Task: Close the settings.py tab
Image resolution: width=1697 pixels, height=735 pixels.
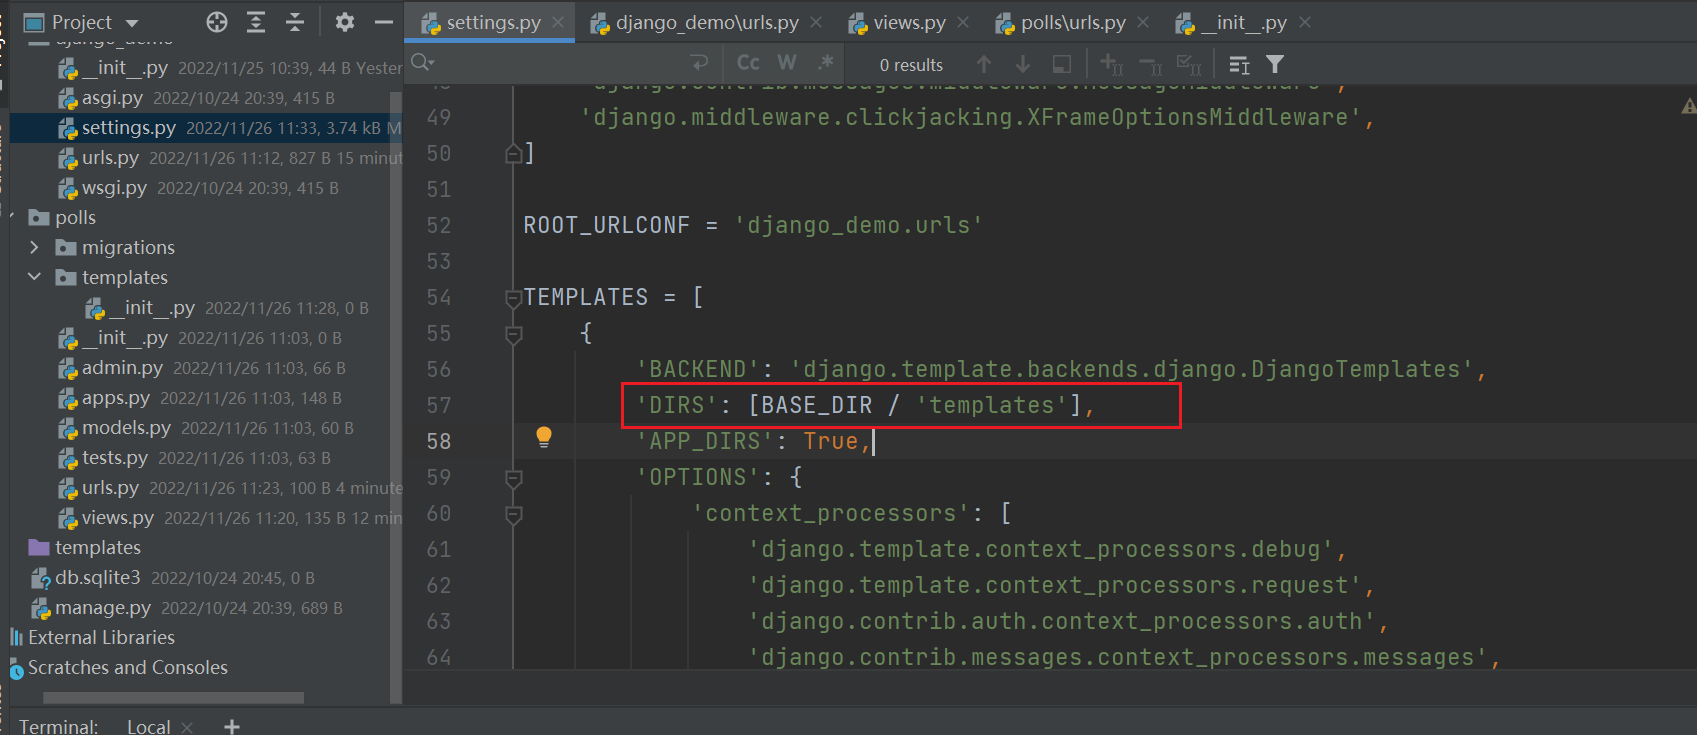Action: click(558, 22)
